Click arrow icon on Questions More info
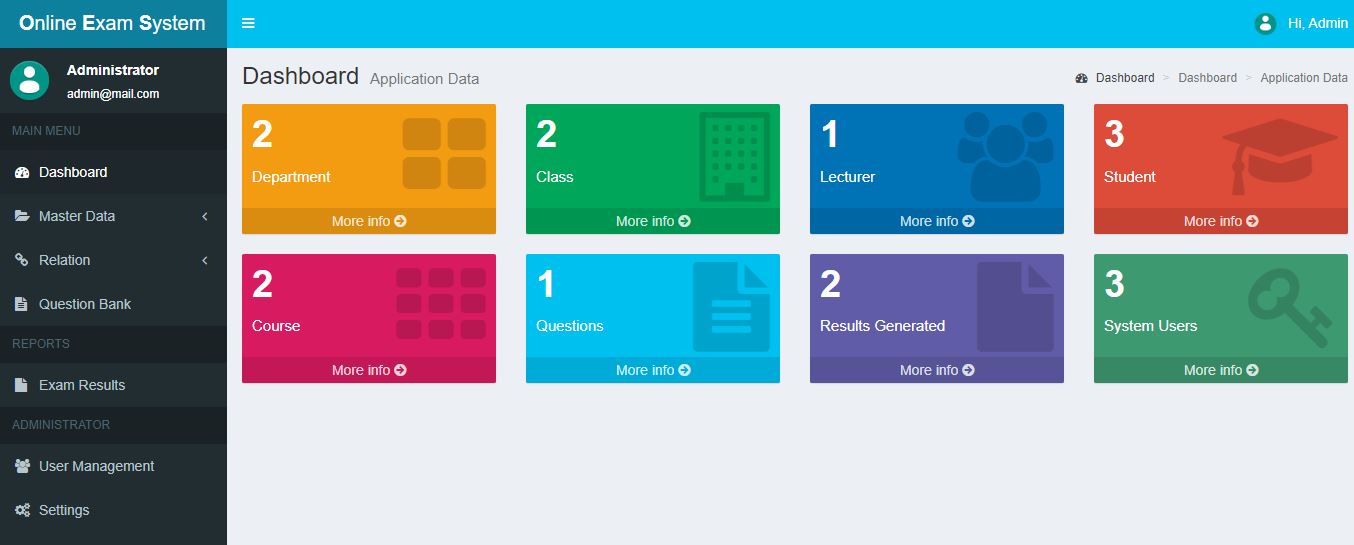This screenshot has width=1354, height=545. coord(684,370)
